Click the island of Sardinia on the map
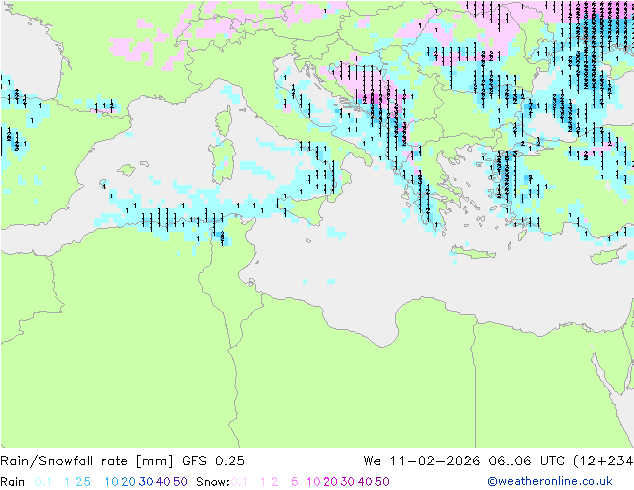 (x=223, y=162)
